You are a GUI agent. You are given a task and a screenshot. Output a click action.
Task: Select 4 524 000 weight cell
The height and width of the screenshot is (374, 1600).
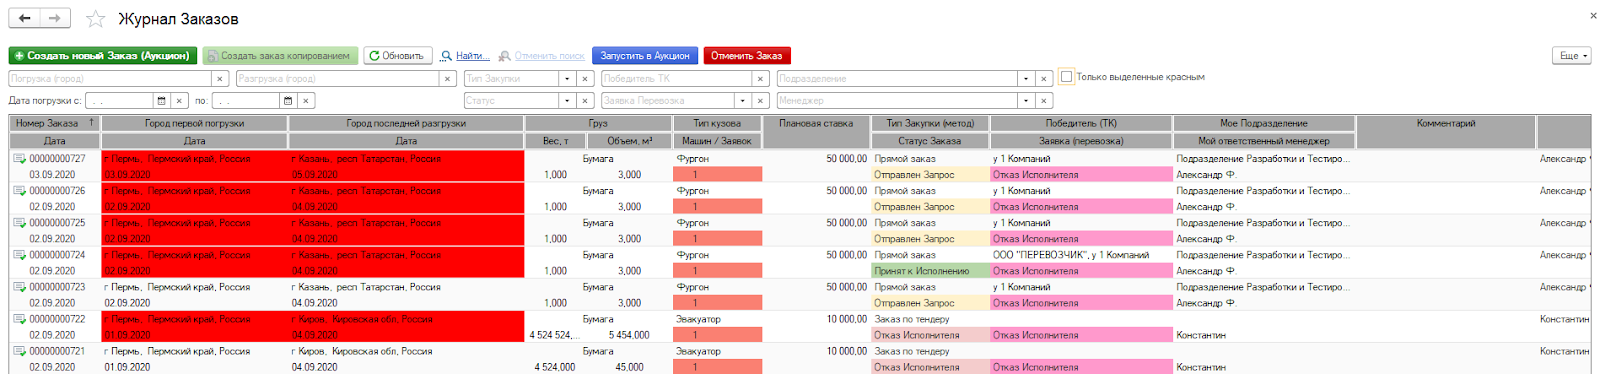(x=554, y=367)
